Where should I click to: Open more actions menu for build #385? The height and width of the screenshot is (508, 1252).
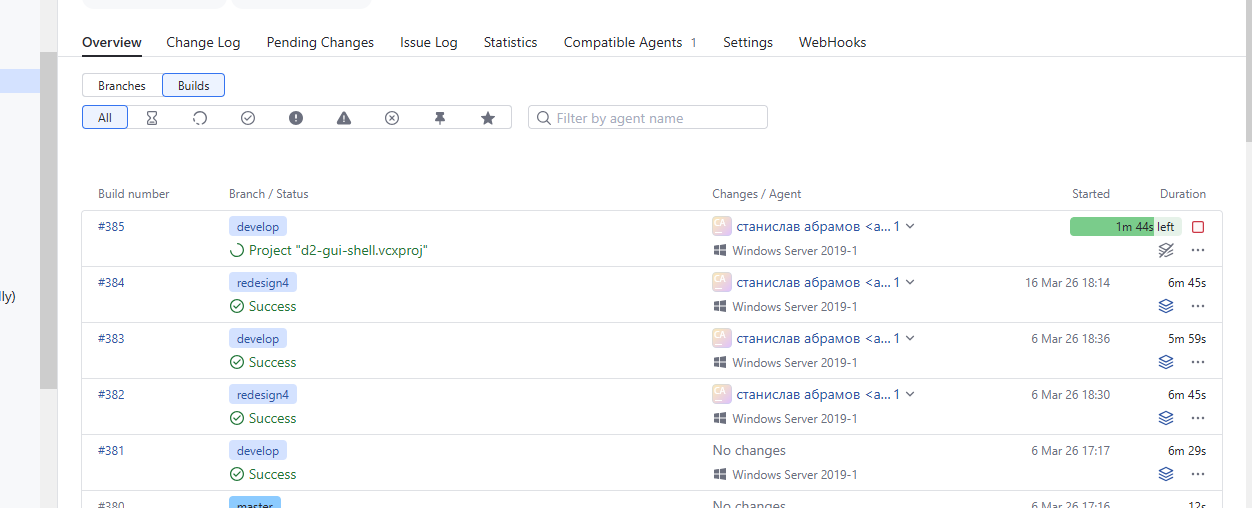pos(1198,250)
